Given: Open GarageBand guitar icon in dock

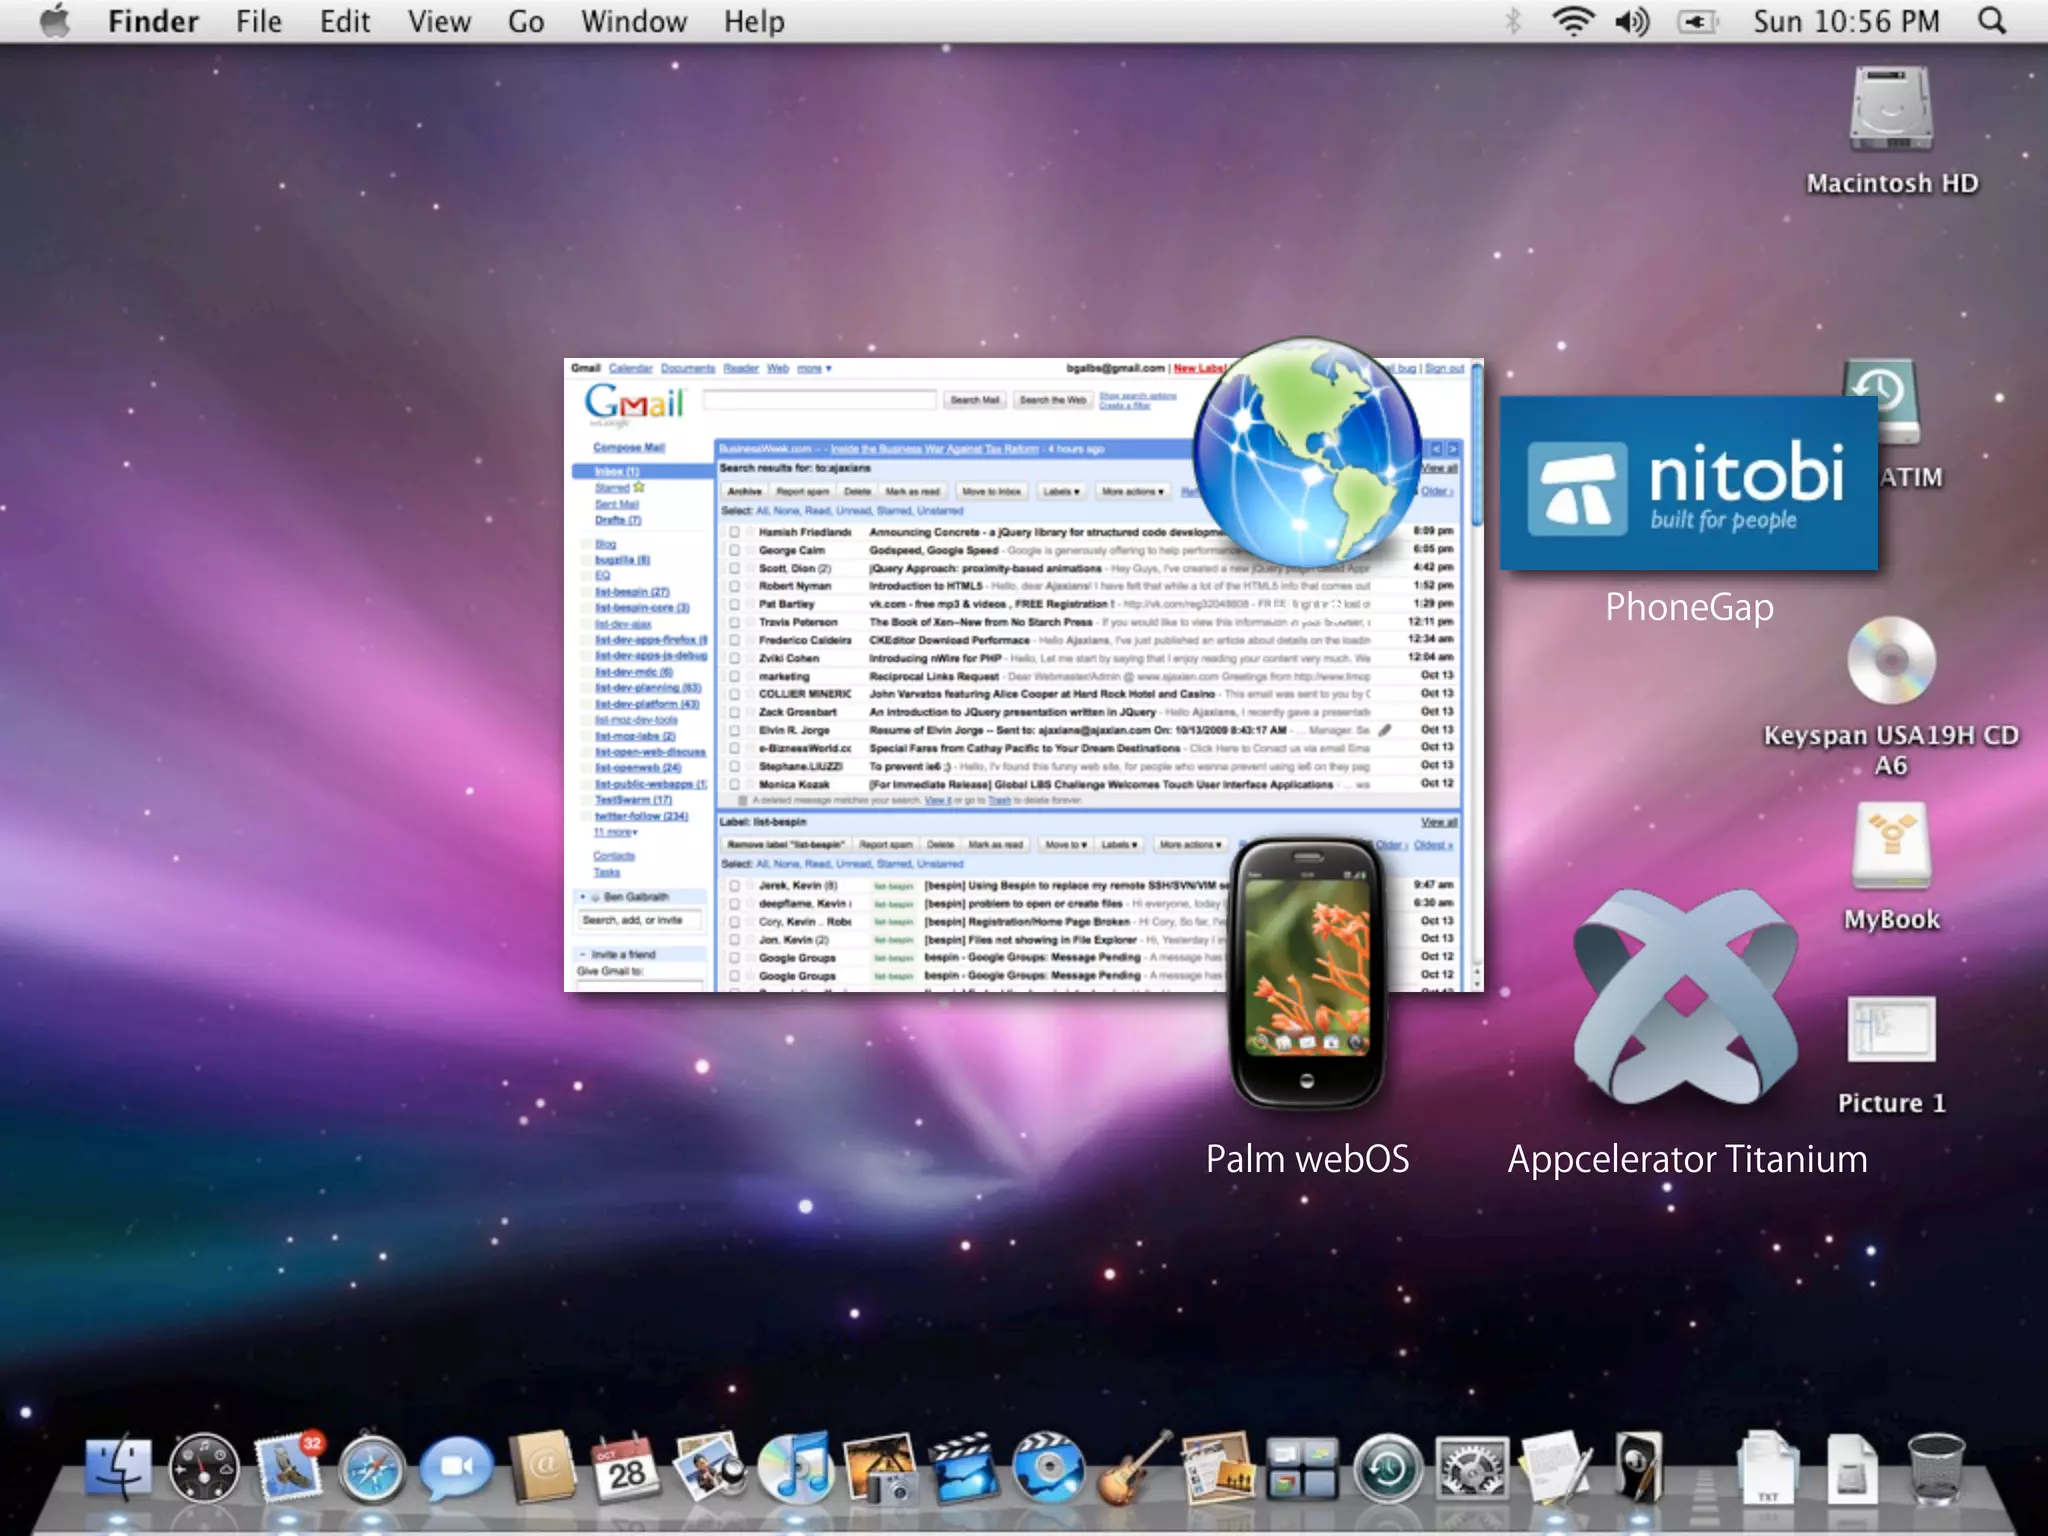Looking at the screenshot, I should click(1133, 1468).
